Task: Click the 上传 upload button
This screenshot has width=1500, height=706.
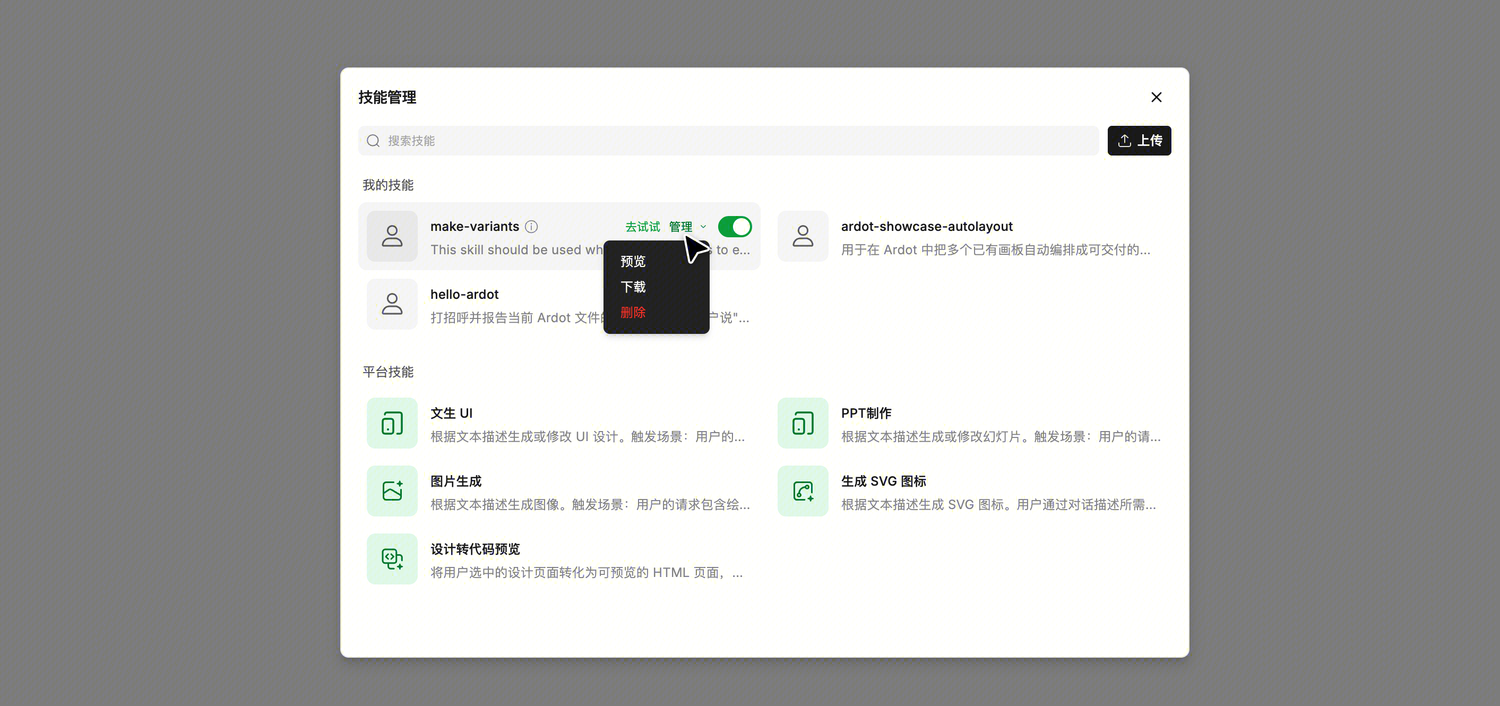Action: 1139,141
